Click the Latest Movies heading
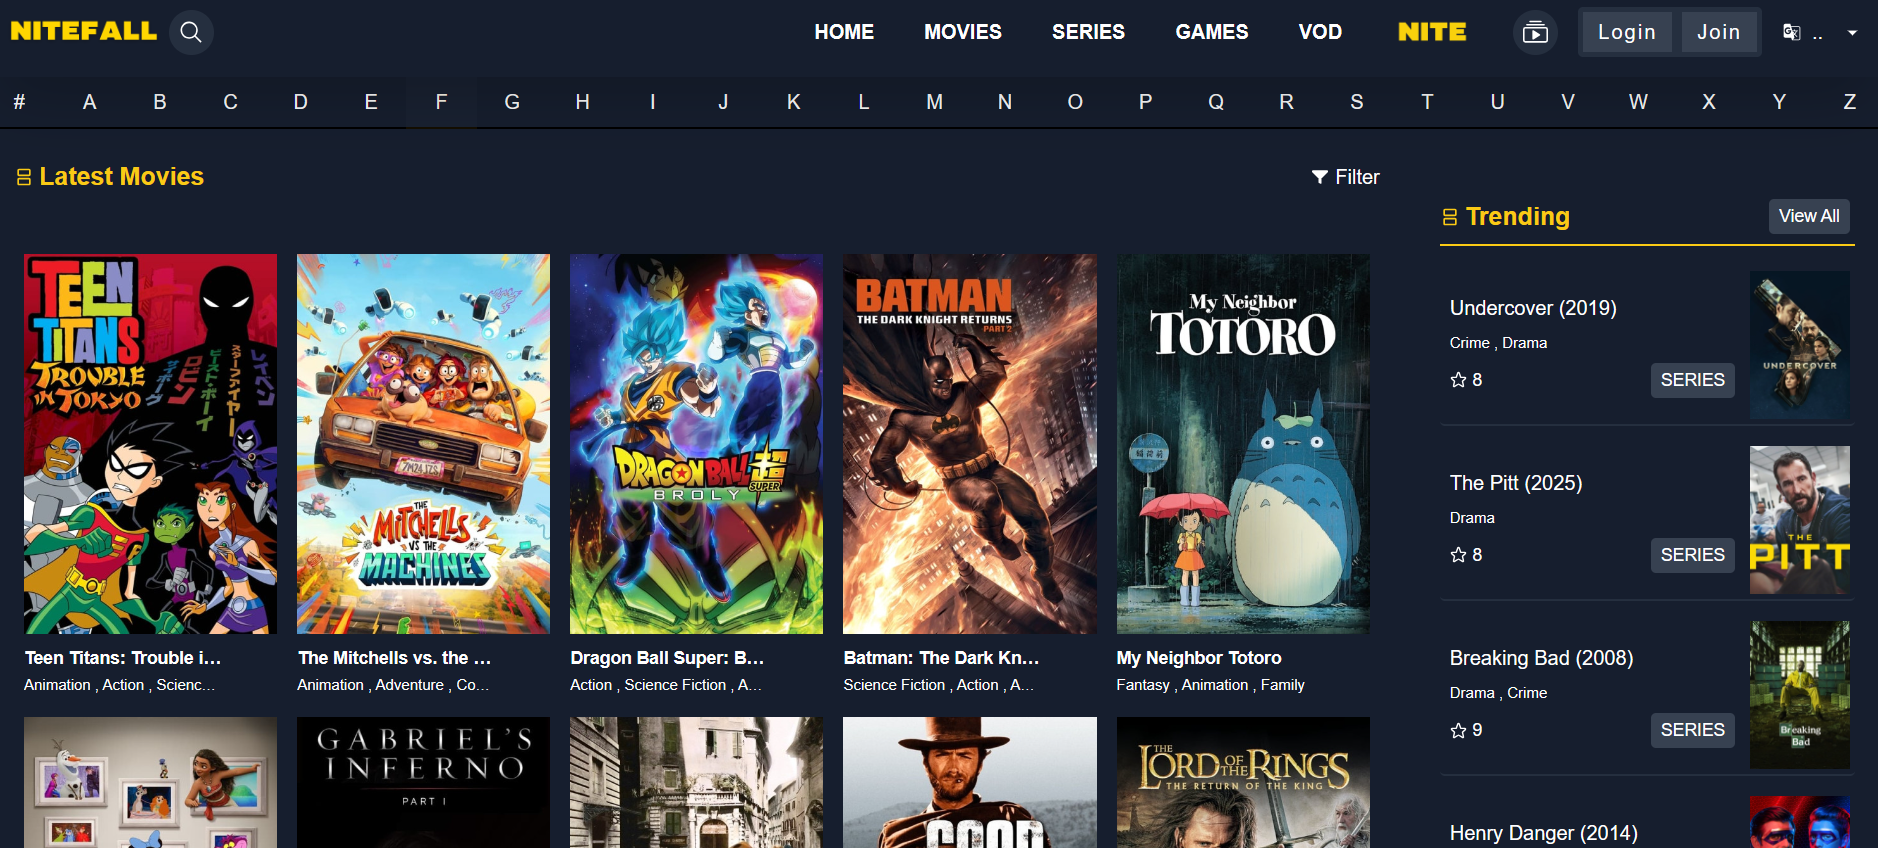 121,177
